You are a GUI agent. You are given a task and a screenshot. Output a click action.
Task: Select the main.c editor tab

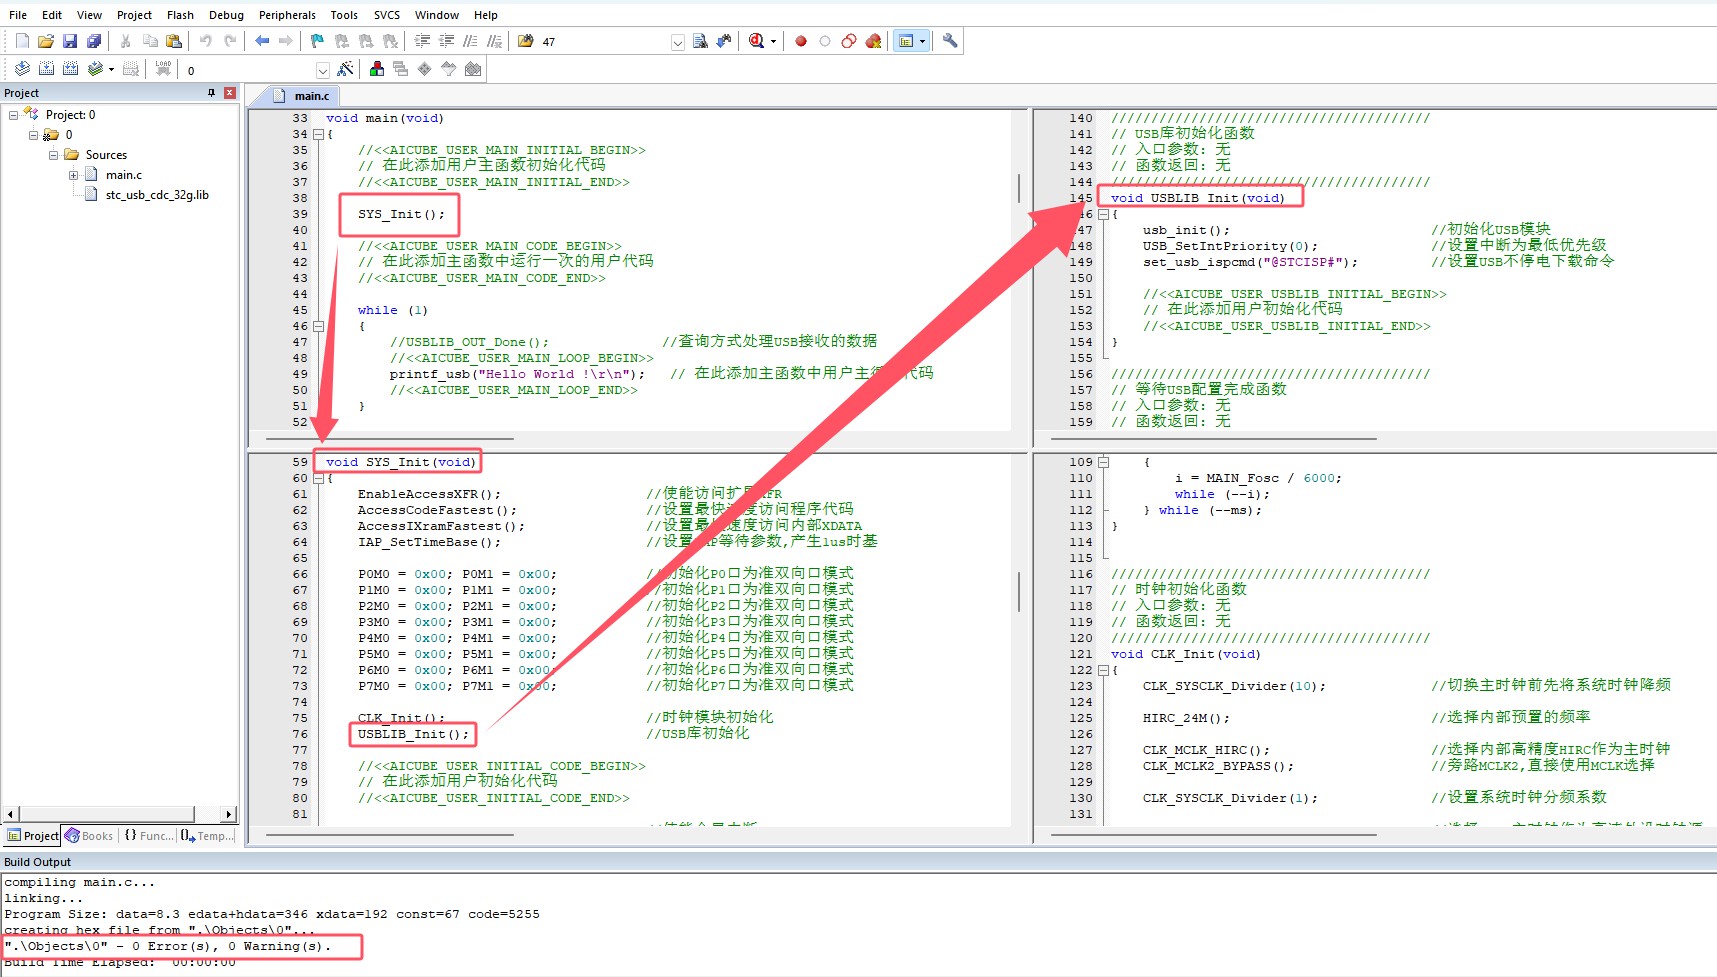[x=302, y=96]
